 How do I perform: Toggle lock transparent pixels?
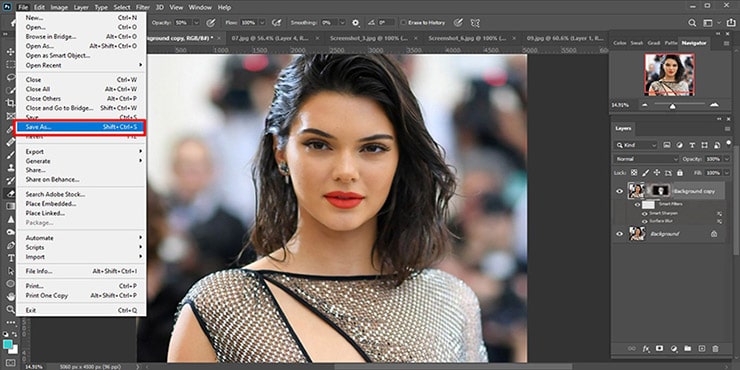coord(634,173)
